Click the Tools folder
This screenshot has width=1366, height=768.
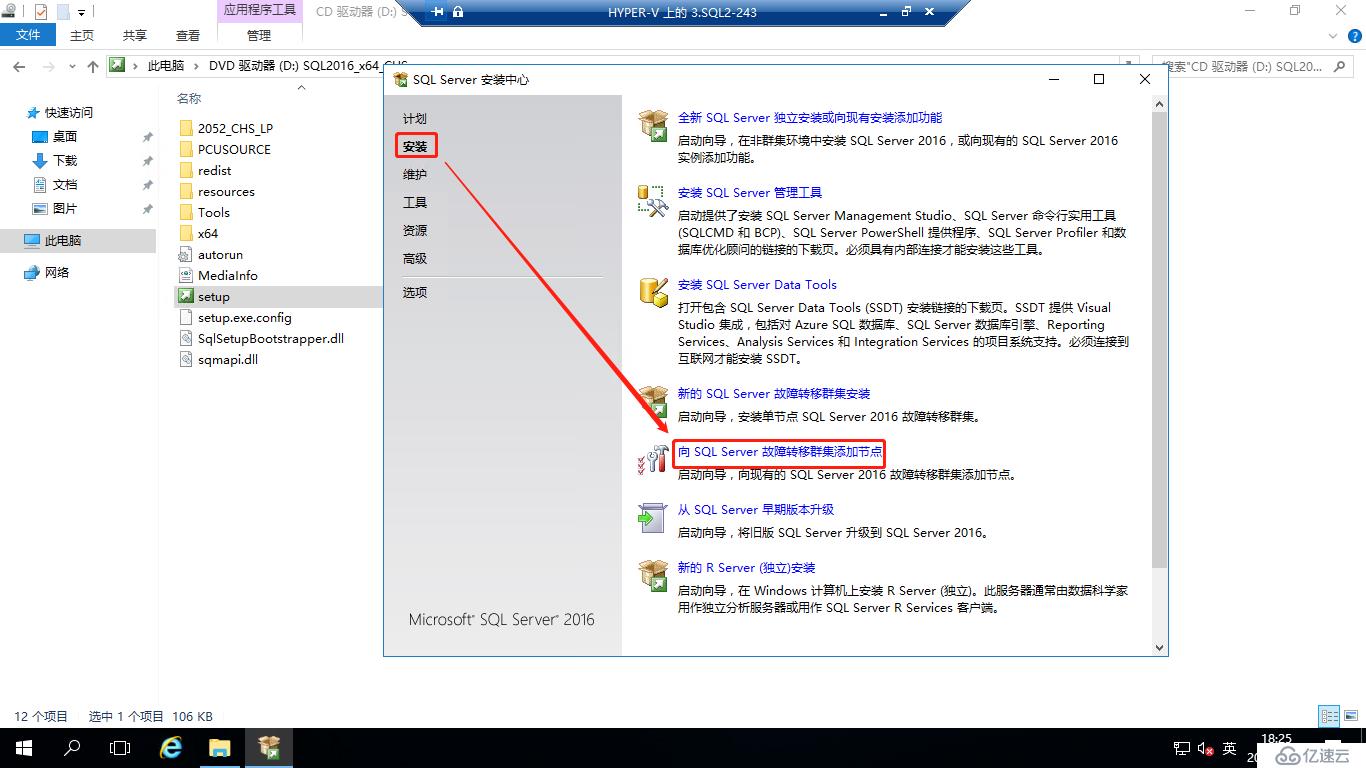(x=214, y=213)
